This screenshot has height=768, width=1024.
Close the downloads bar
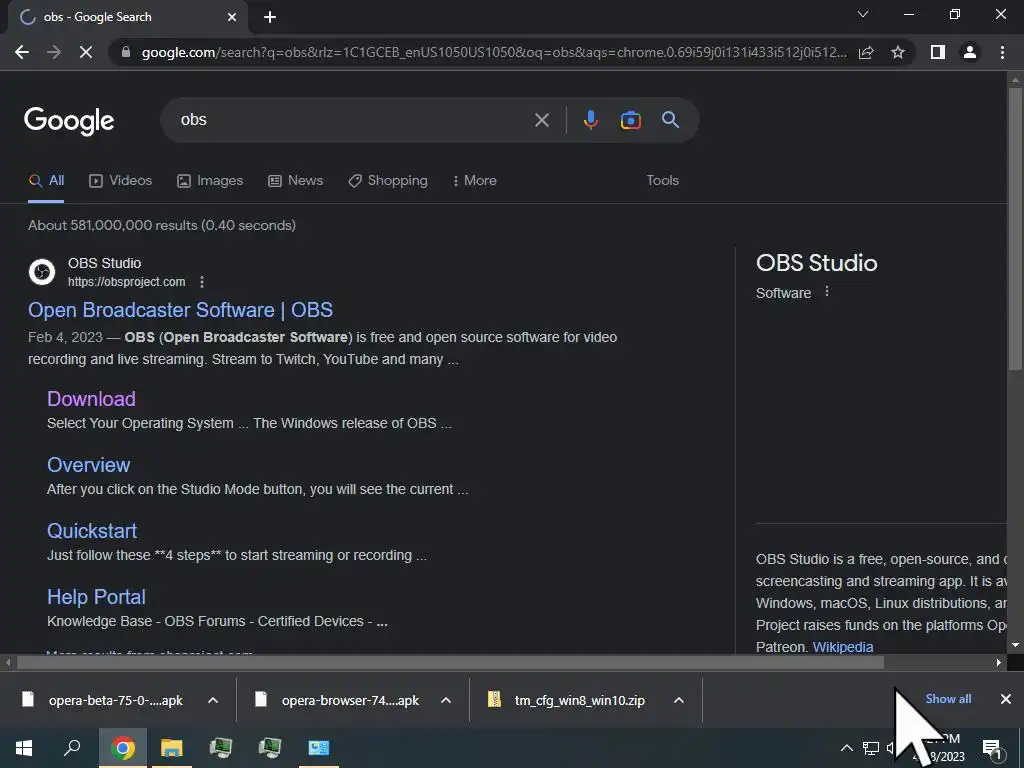point(1006,699)
